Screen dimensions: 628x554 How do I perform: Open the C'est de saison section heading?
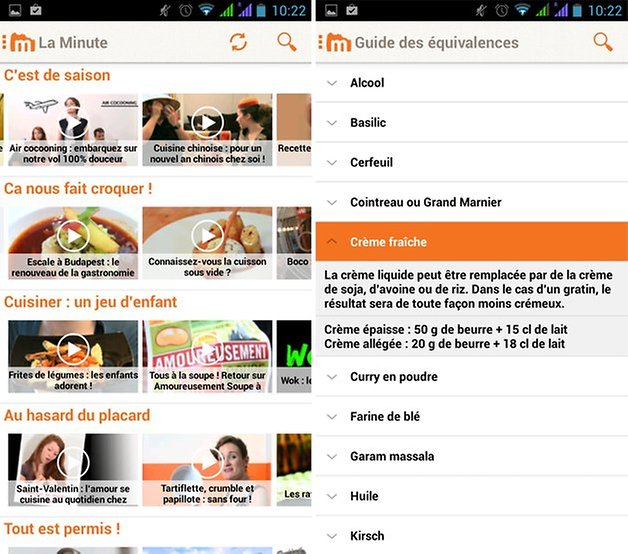coord(57,75)
